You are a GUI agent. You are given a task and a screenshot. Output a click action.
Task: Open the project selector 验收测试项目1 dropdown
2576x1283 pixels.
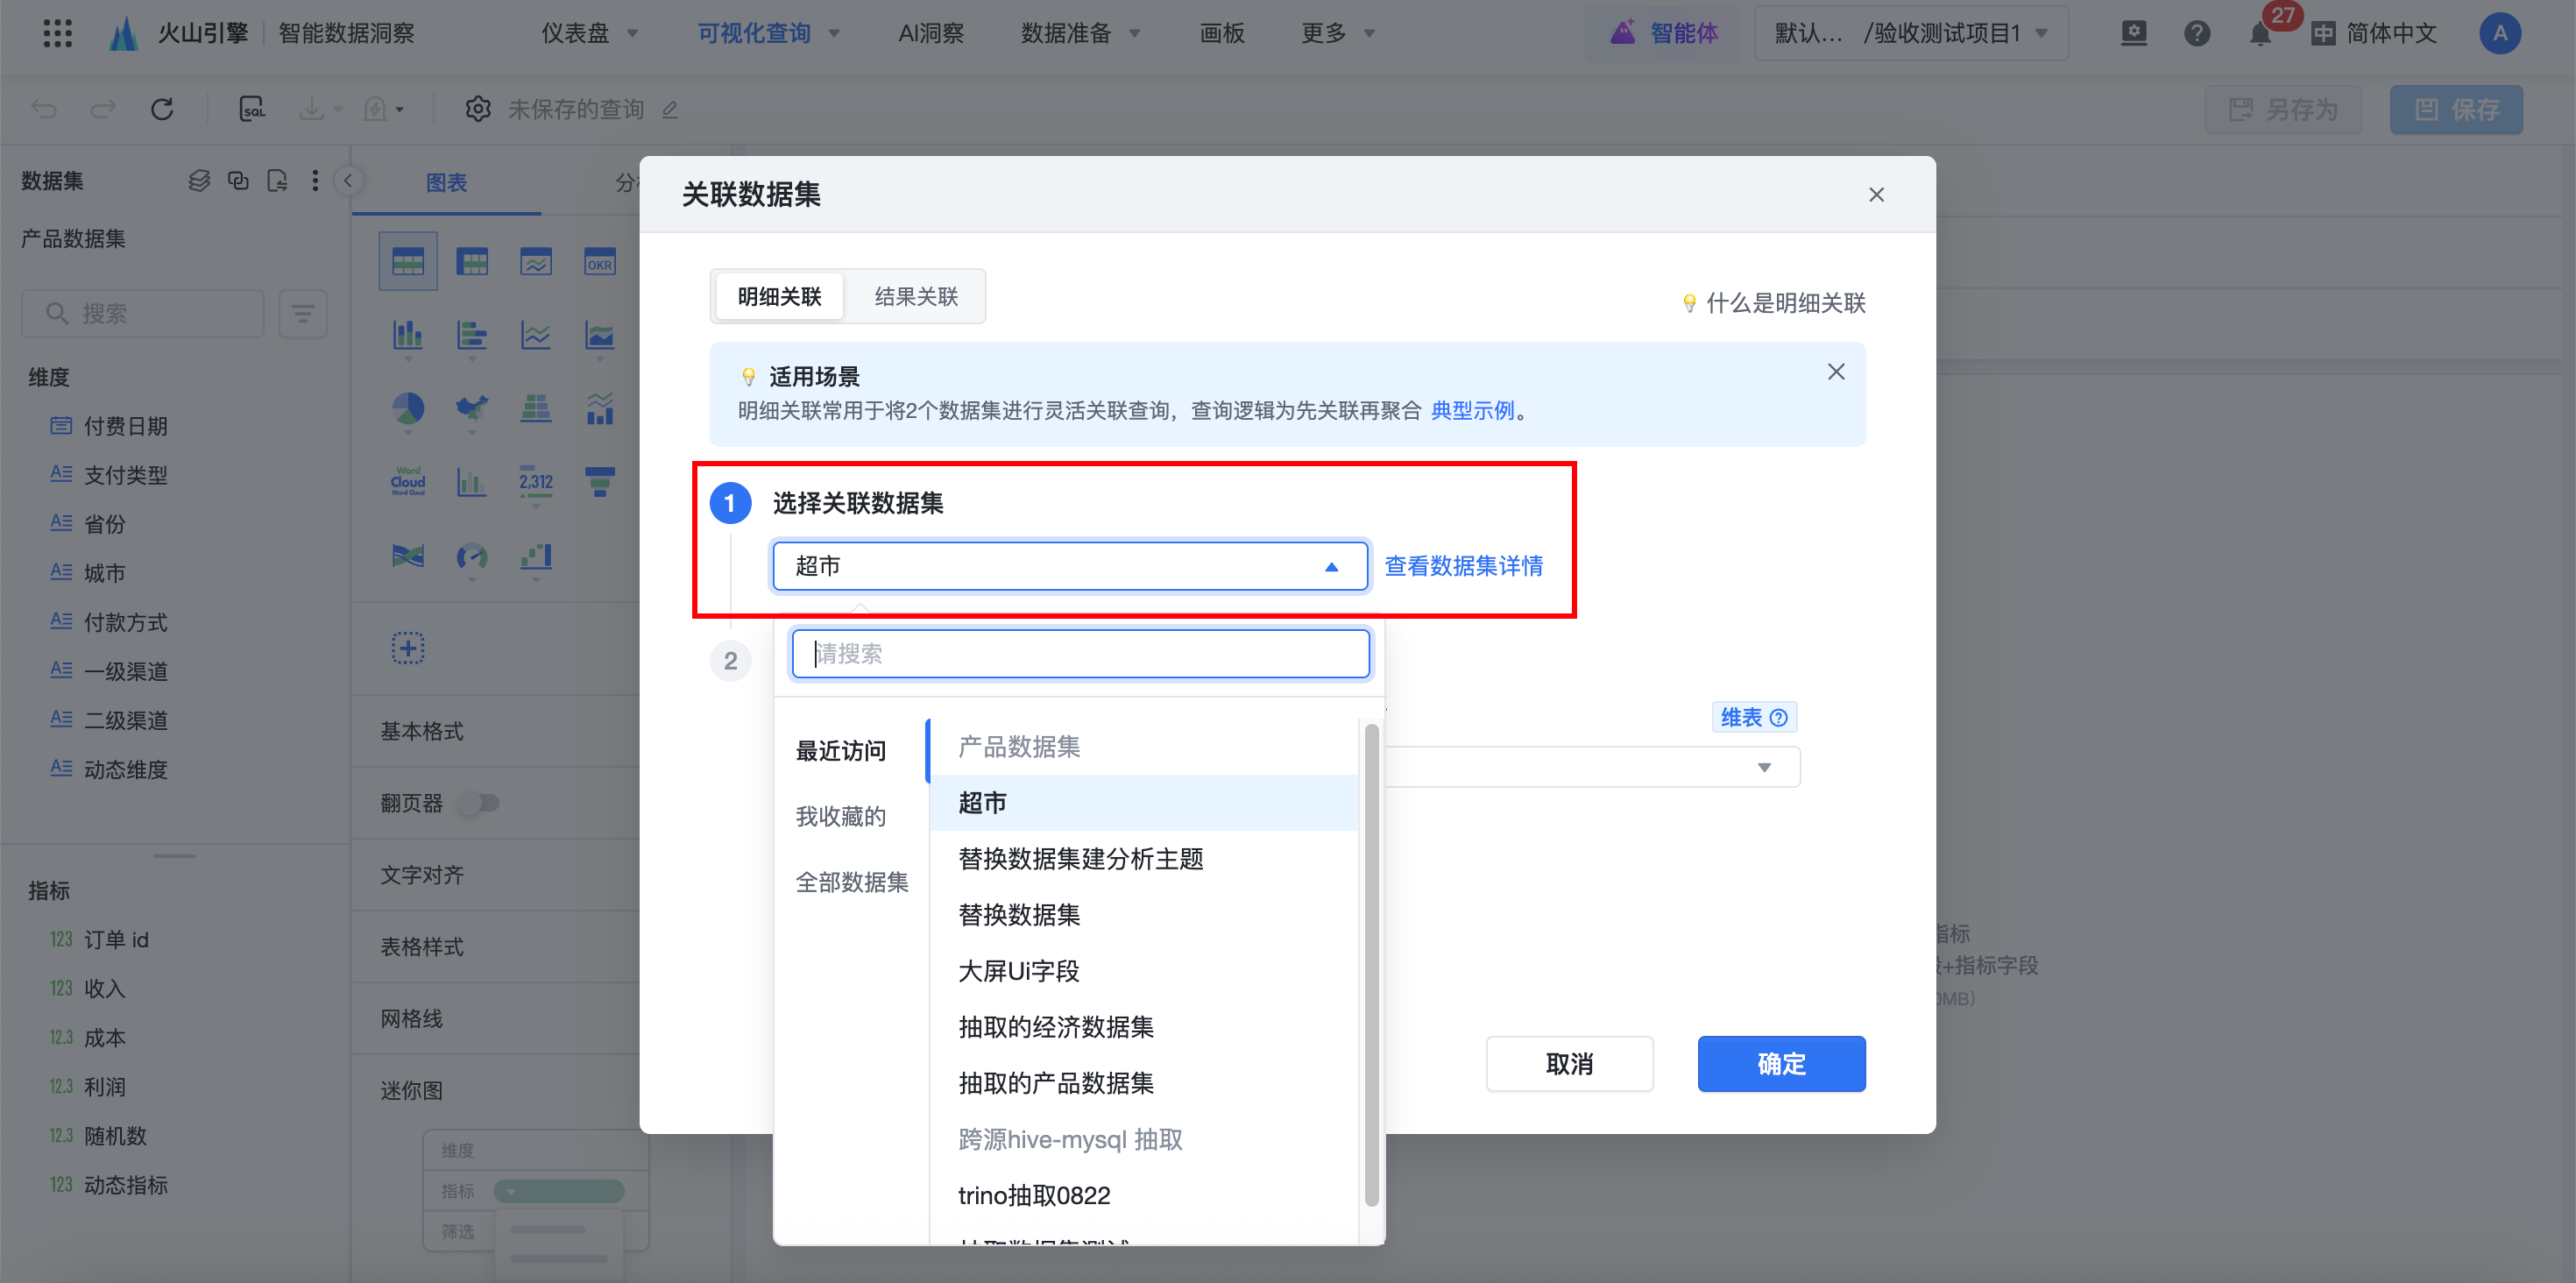(1910, 34)
